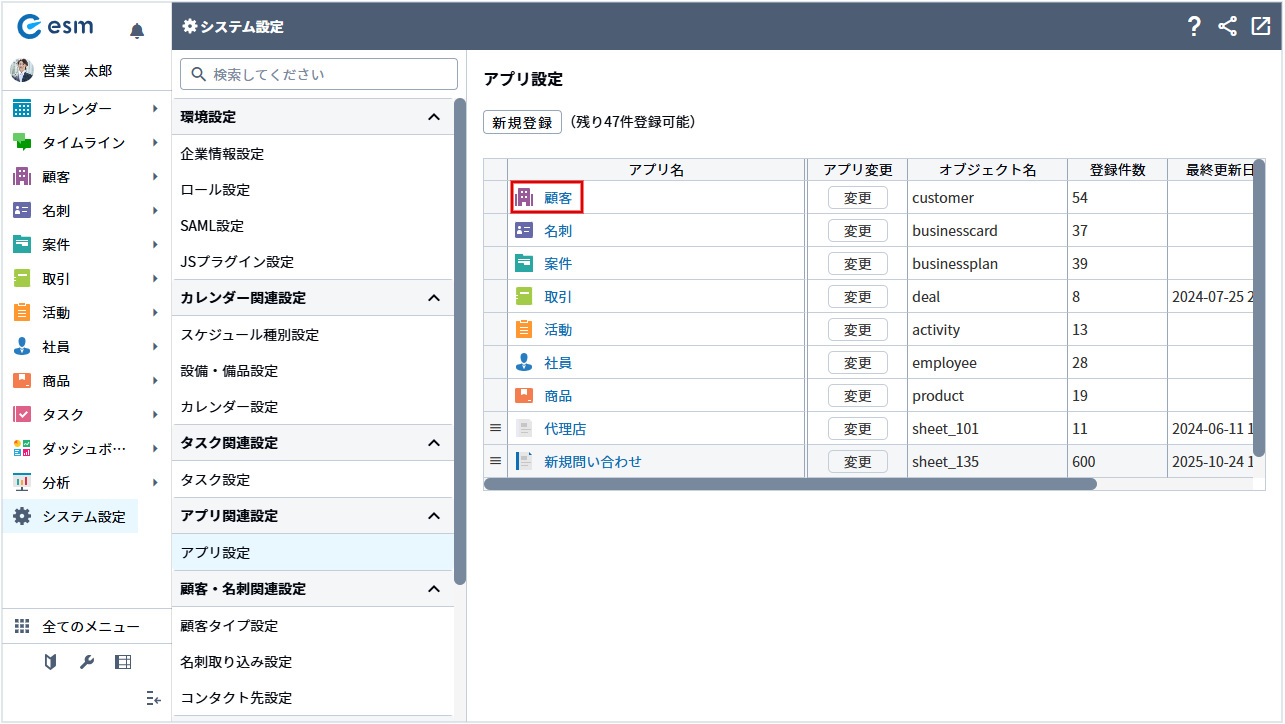Click the notification bell icon

[x=137, y=31]
